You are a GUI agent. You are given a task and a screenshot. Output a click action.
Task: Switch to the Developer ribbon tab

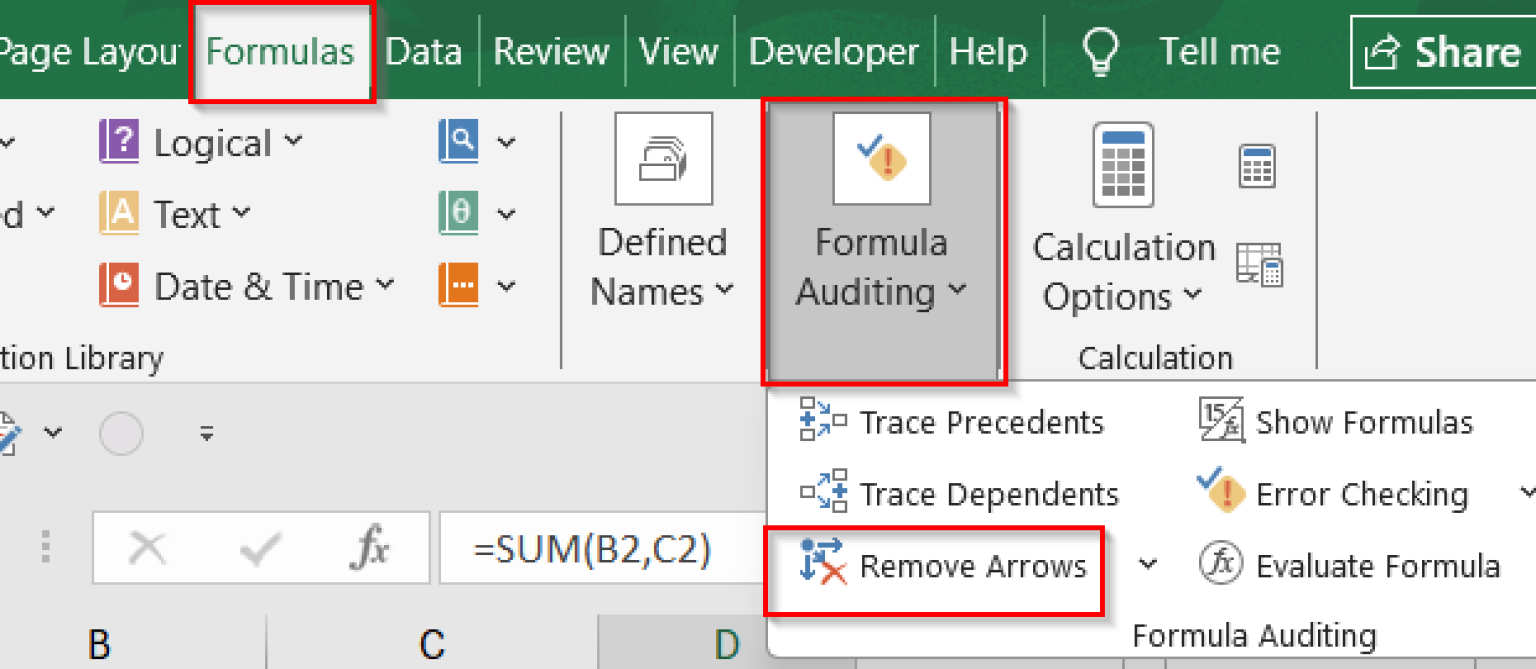(834, 51)
